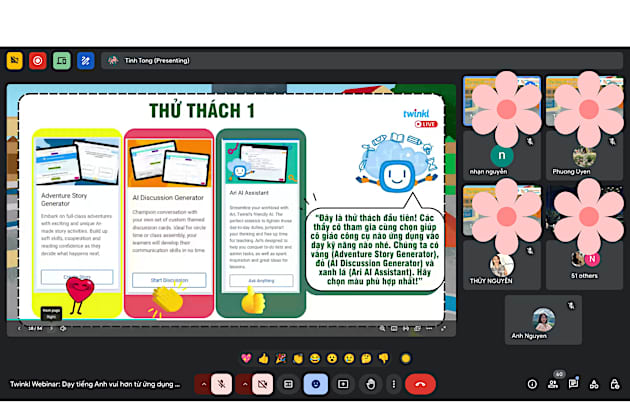Toggle the microphone mute button

[222, 383]
